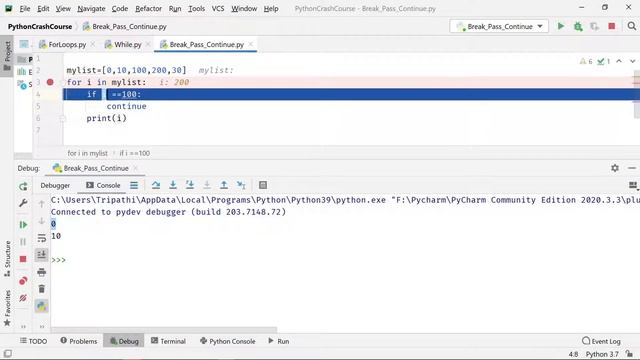Toggle Python prompt icon in console
The width and height of the screenshot is (640, 360).
click(41, 306)
